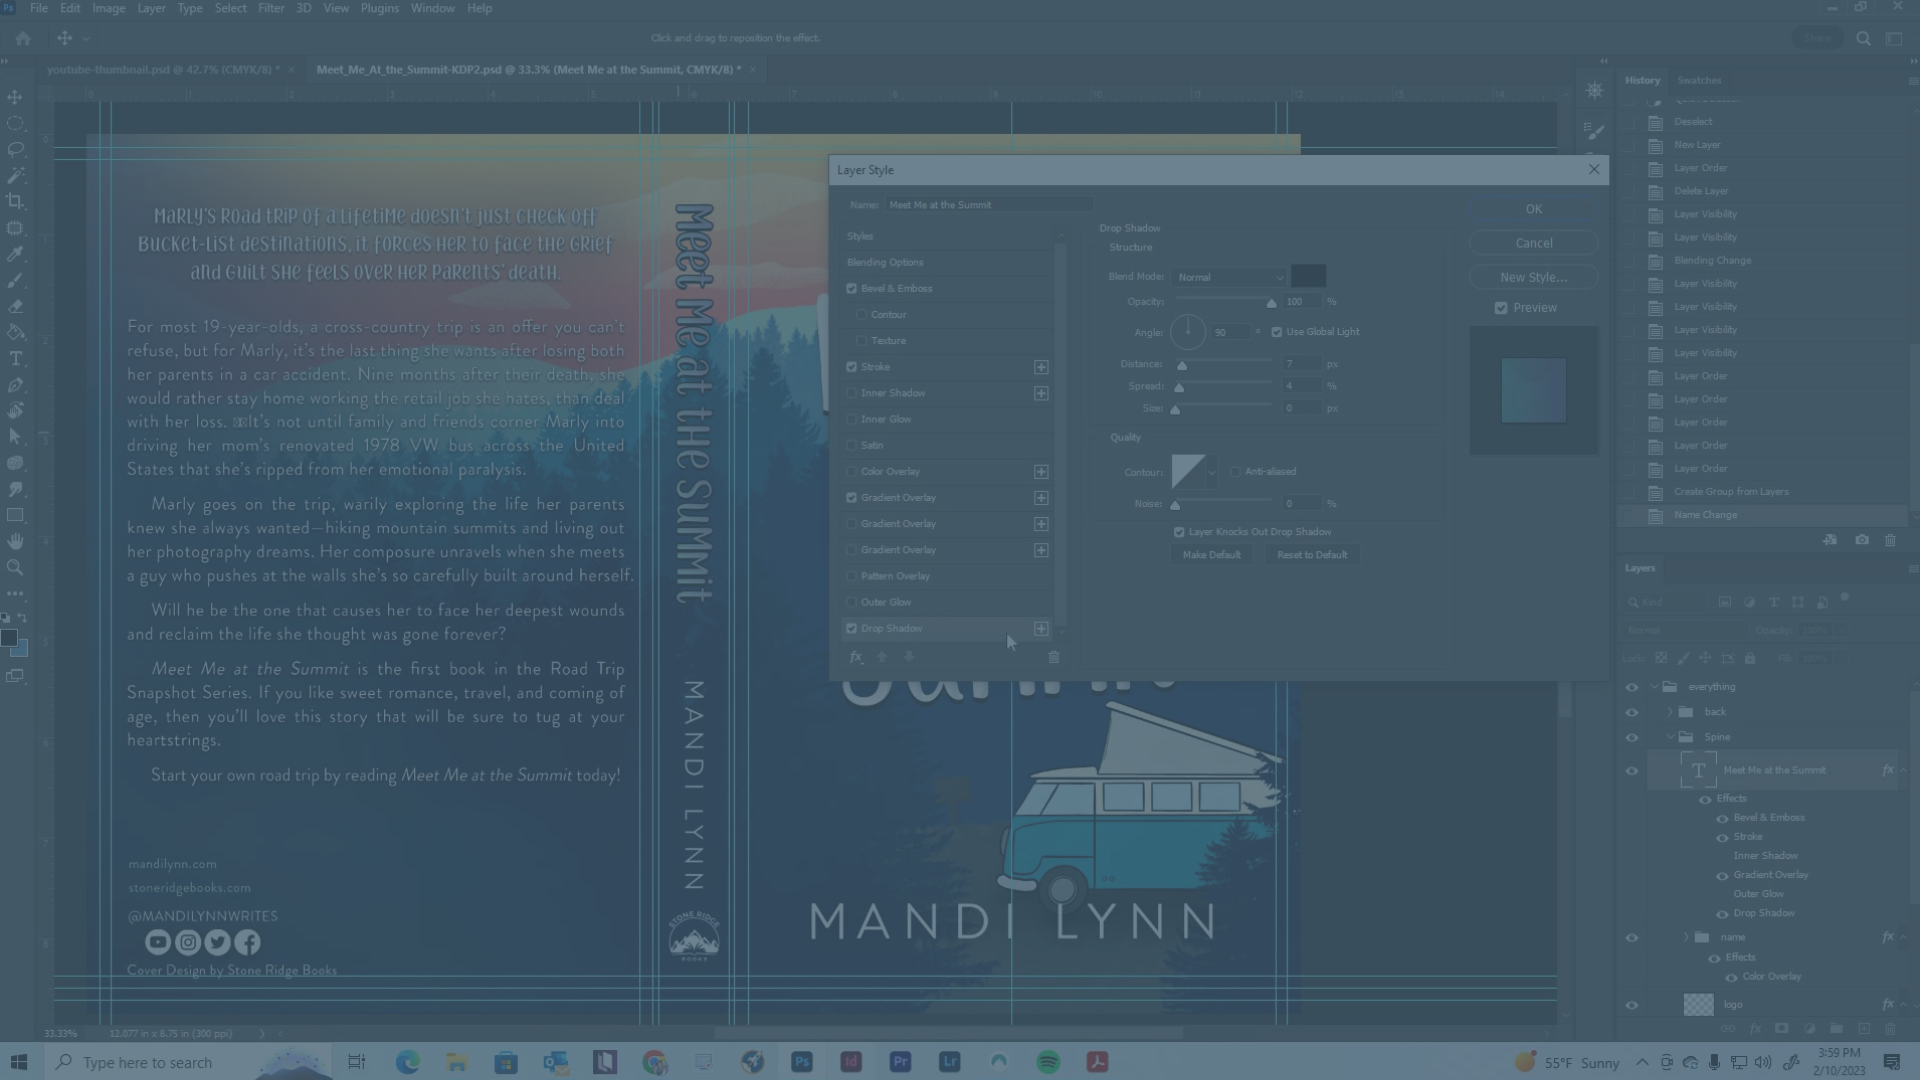This screenshot has width=1920, height=1080.
Task: Open the layer blending mode dropdown in Layers panel
Action: tap(1683, 630)
